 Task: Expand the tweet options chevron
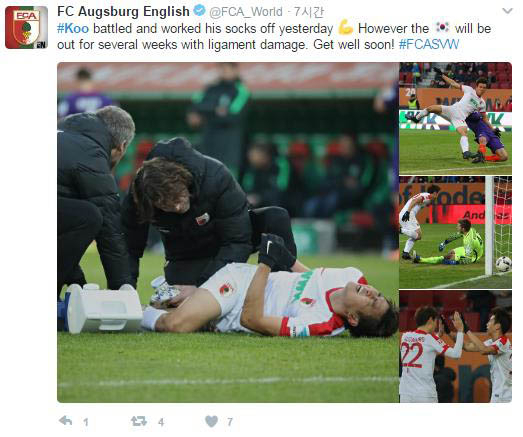coord(507,11)
